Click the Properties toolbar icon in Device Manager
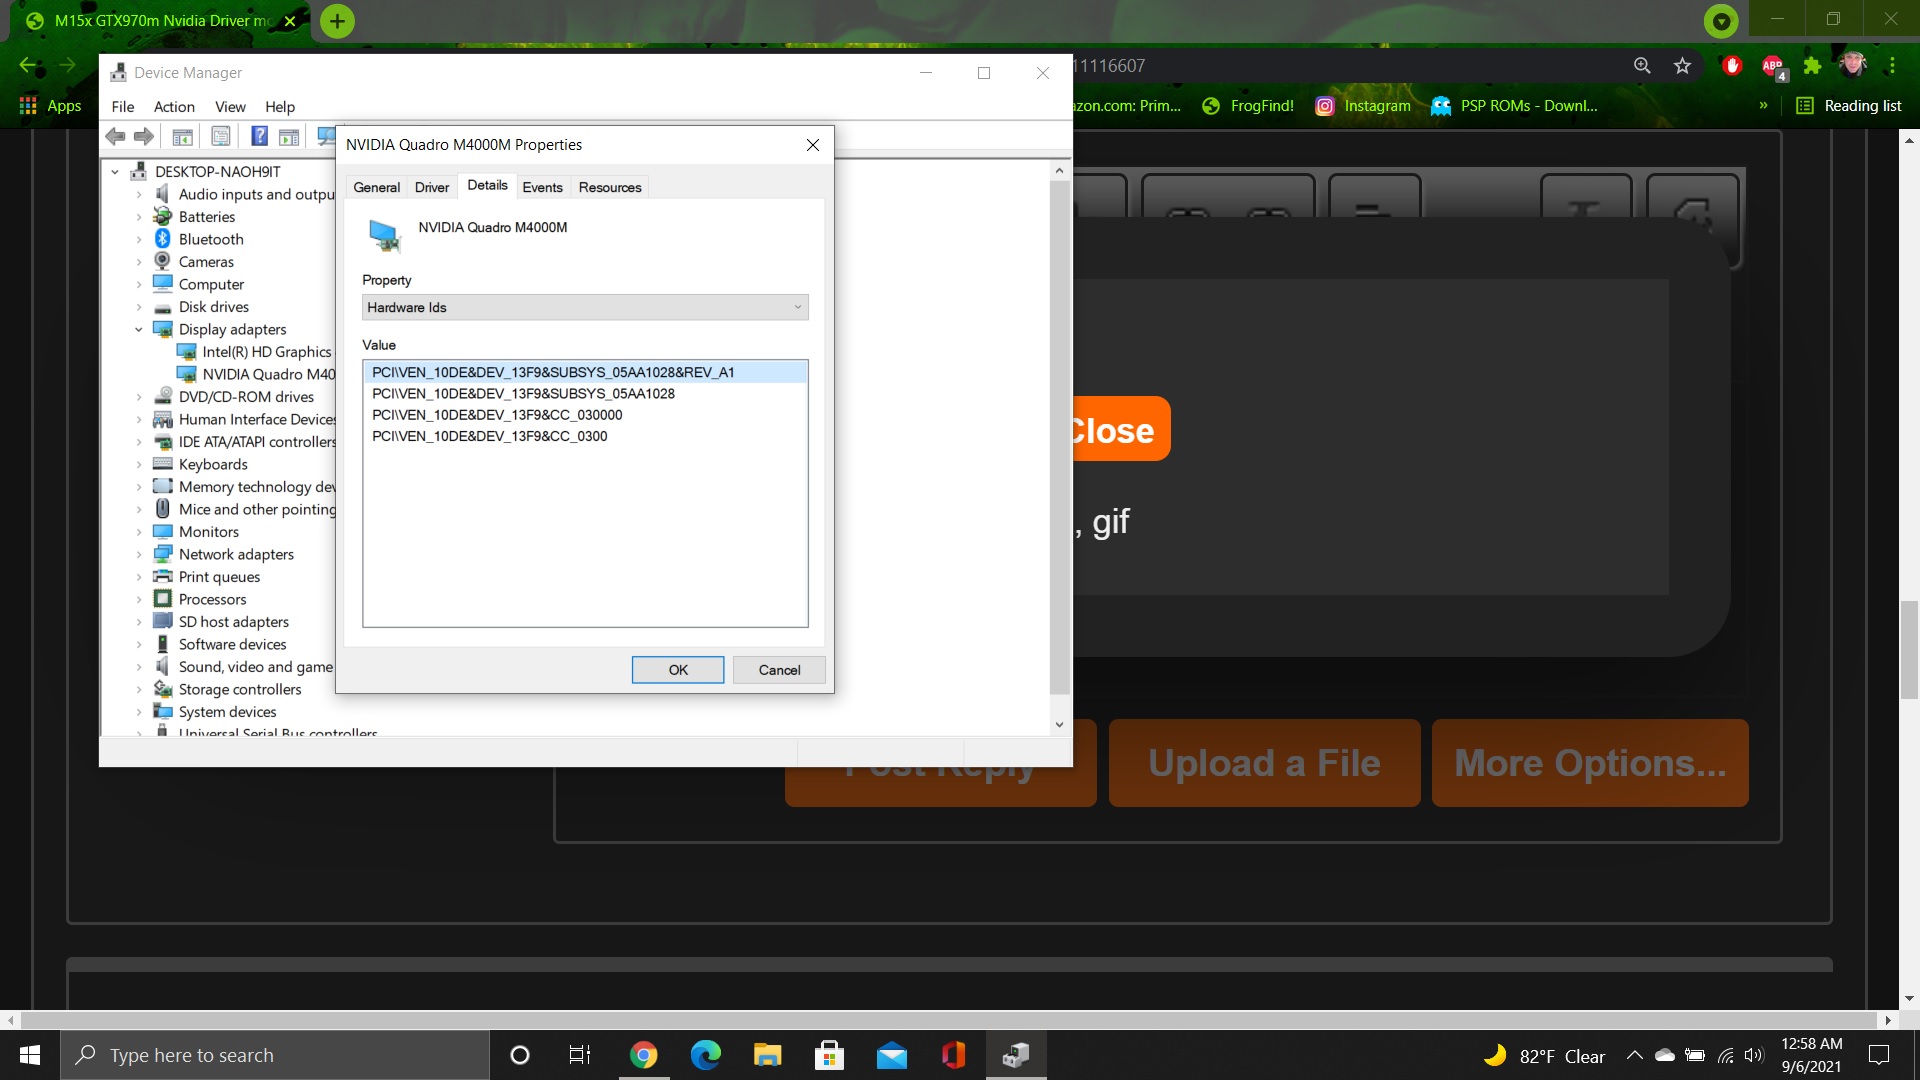Image resolution: width=1920 pixels, height=1080 pixels. click(221, 136)
